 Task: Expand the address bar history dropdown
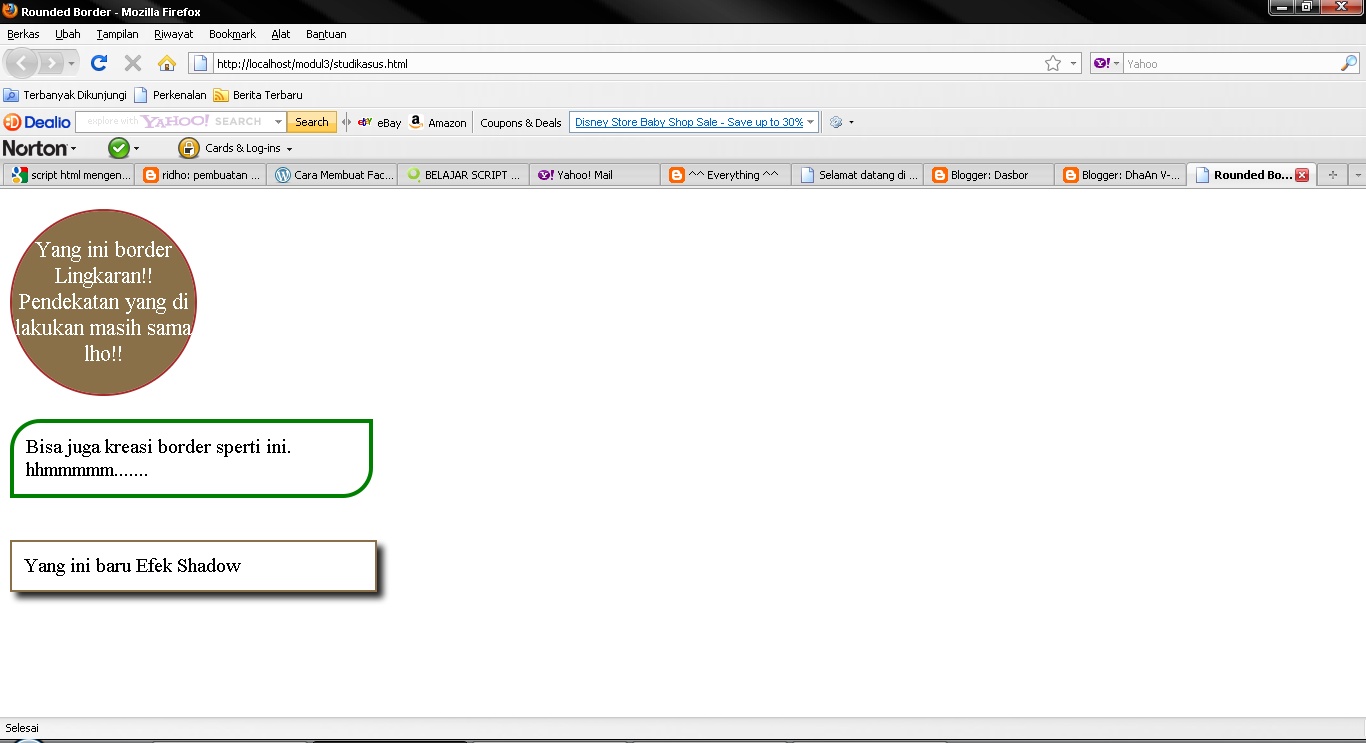pos(1074,63)
